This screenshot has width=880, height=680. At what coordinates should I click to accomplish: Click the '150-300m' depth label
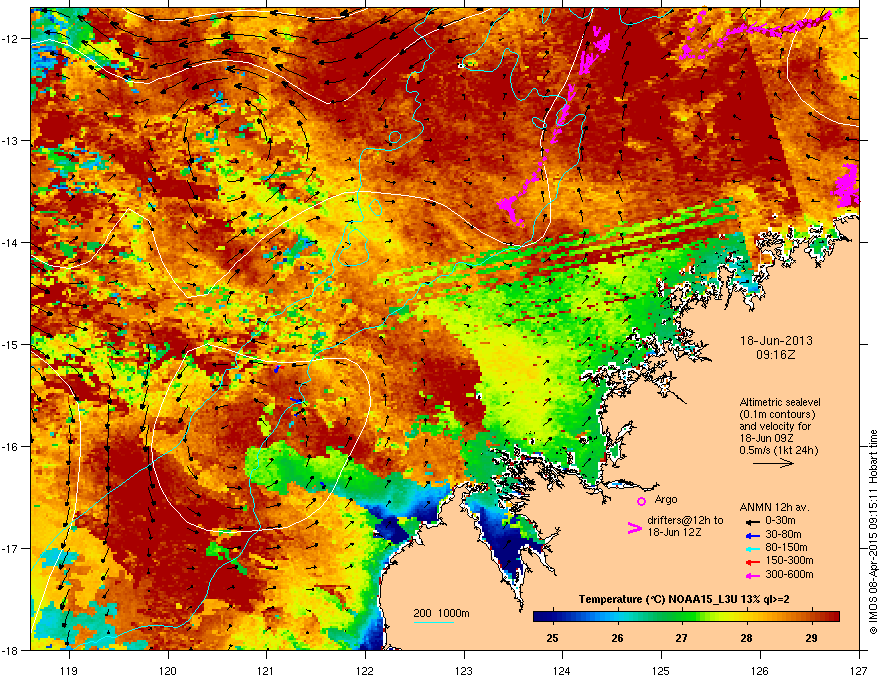click(x=789, y=560)
